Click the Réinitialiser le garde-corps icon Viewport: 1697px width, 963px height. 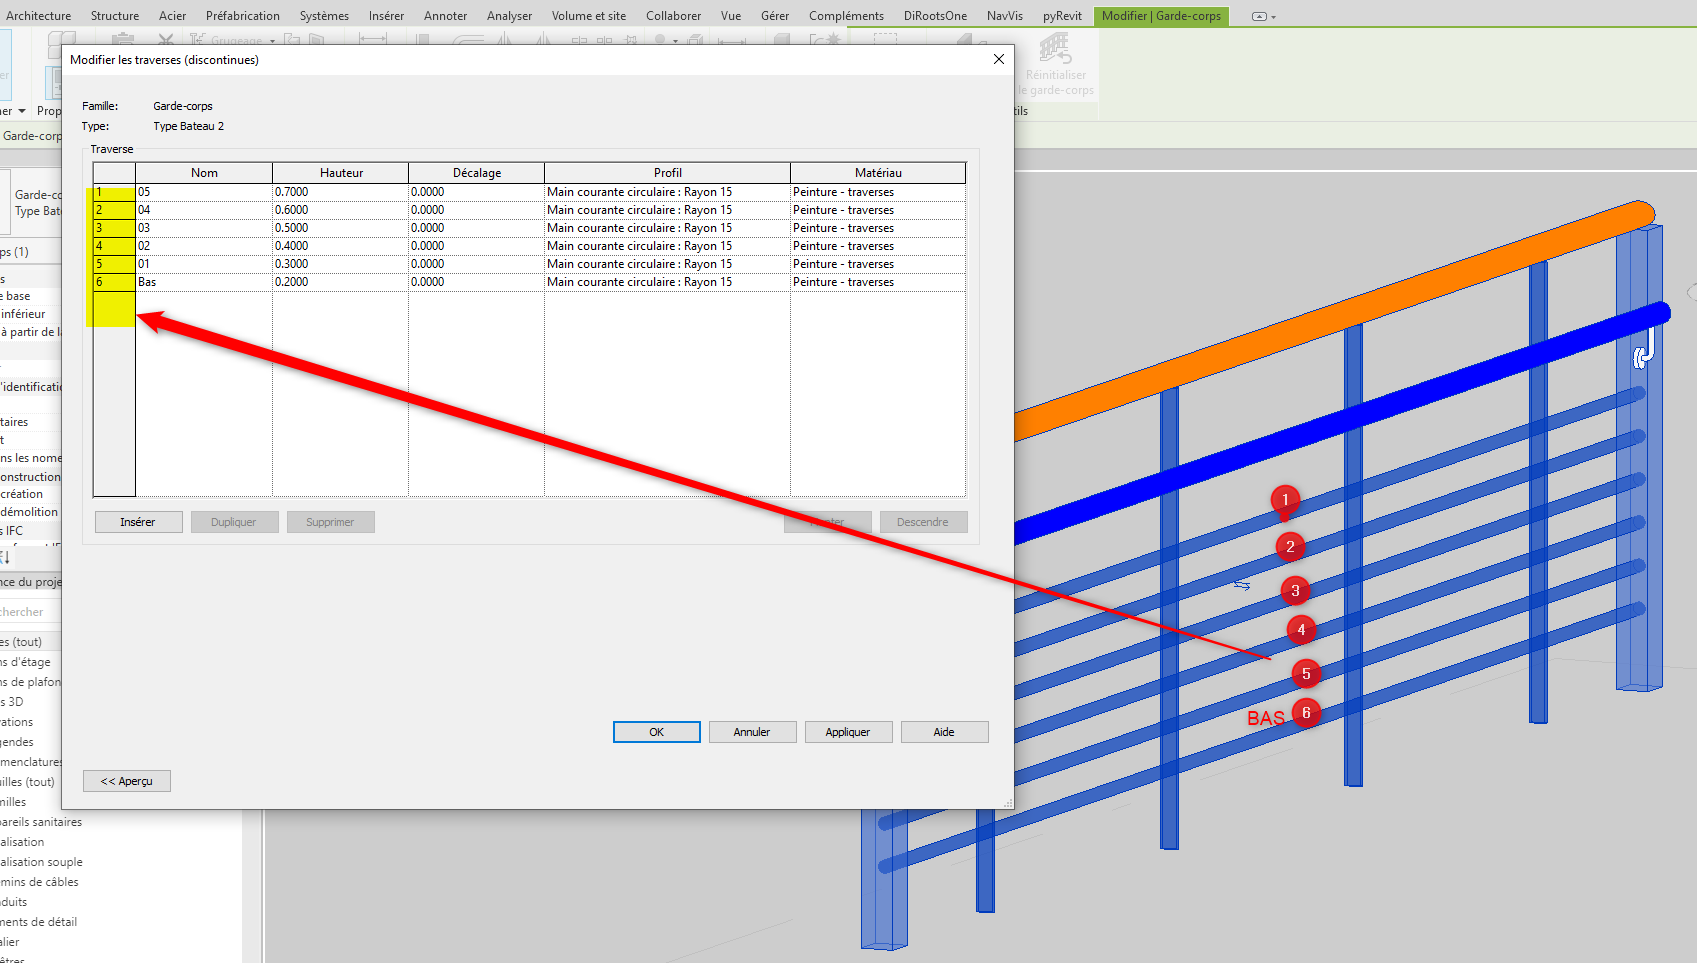click(1054, 49)
